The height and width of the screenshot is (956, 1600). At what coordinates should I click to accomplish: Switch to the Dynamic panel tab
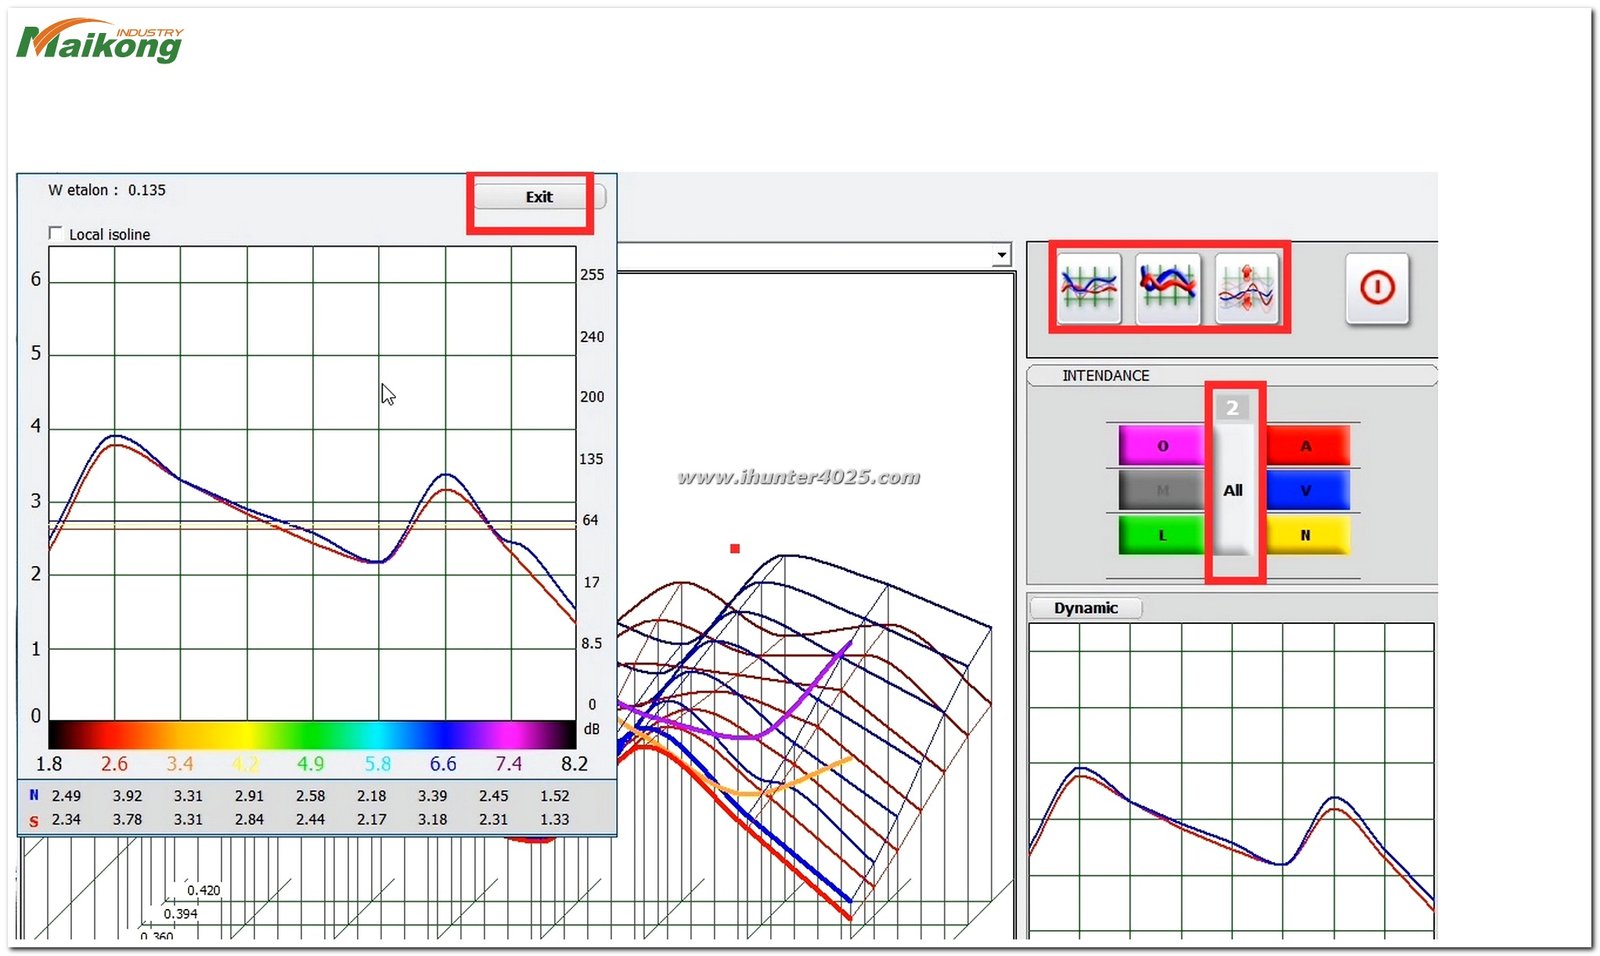click(x=1086, y=608)
